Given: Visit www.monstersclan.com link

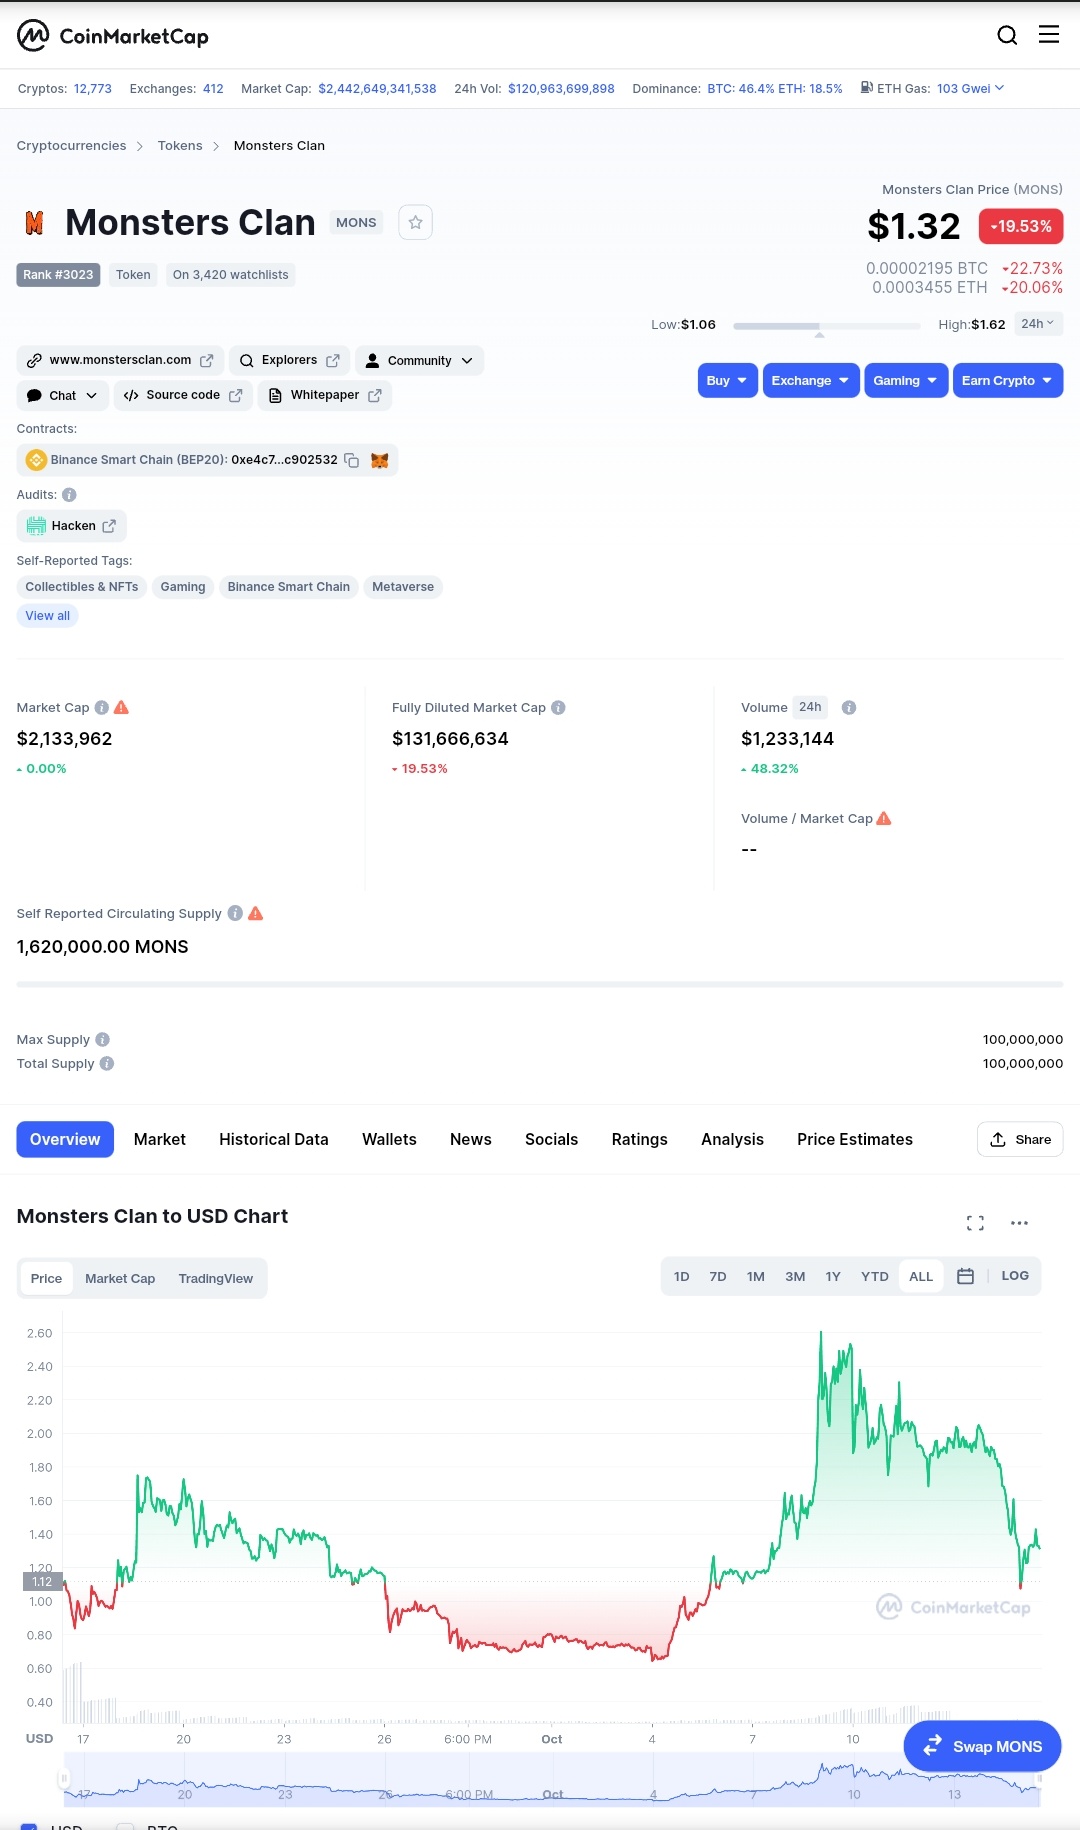Looking at the screenshot, I should (x=120, y=361).
